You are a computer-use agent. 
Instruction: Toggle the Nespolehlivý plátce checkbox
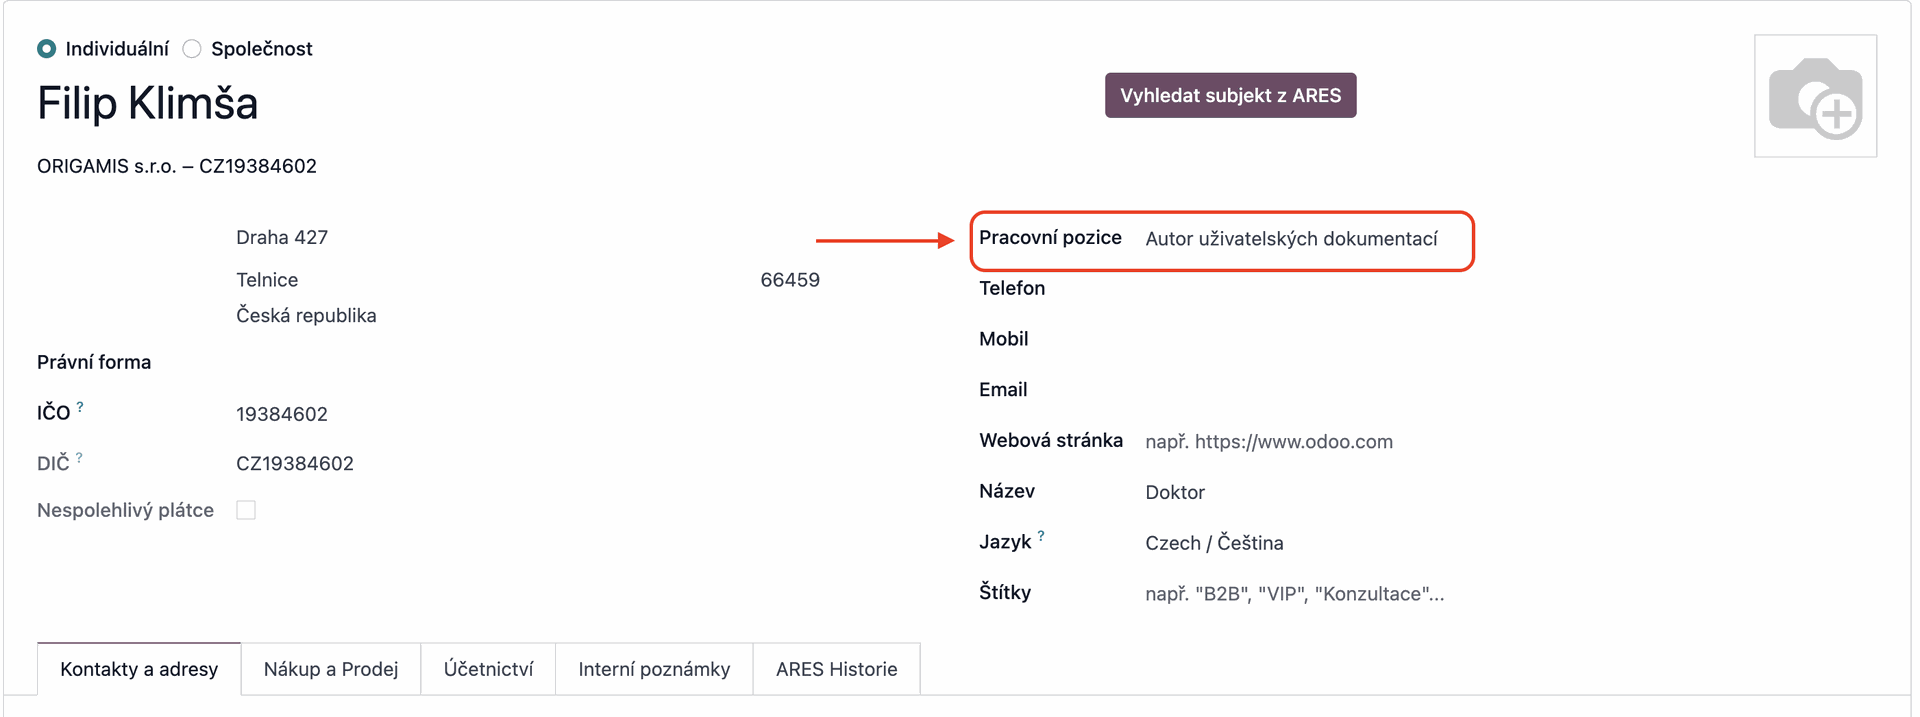coord(246,510)
